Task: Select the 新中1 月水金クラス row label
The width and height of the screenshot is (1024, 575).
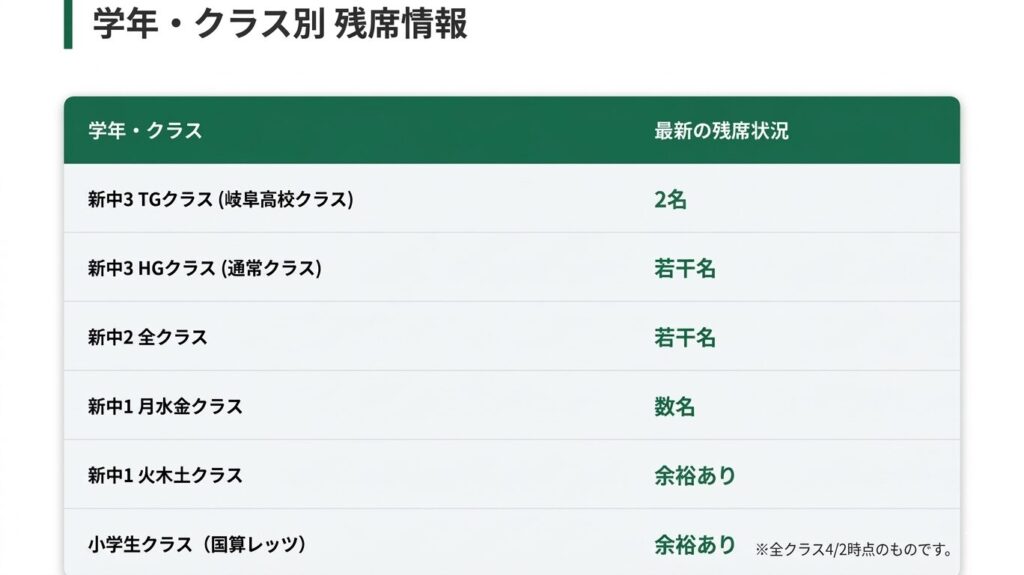Action: (x=165, y=406)
